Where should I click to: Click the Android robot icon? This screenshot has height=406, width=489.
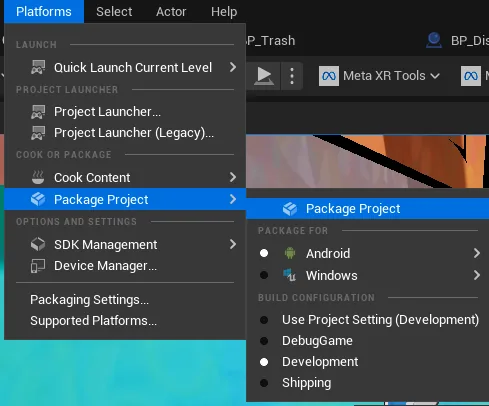point(290,253)
